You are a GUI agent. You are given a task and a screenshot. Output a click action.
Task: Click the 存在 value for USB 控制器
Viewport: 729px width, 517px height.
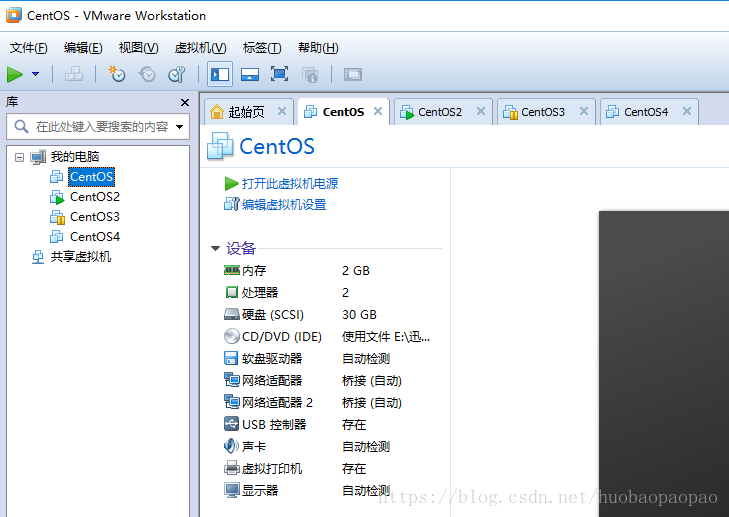coord(354,424)
